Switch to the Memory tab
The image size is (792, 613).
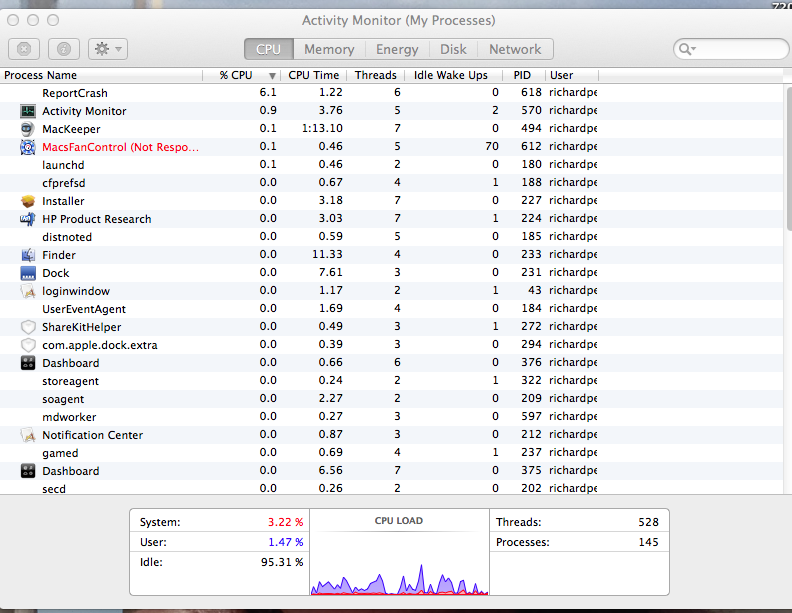click(329, 49)
